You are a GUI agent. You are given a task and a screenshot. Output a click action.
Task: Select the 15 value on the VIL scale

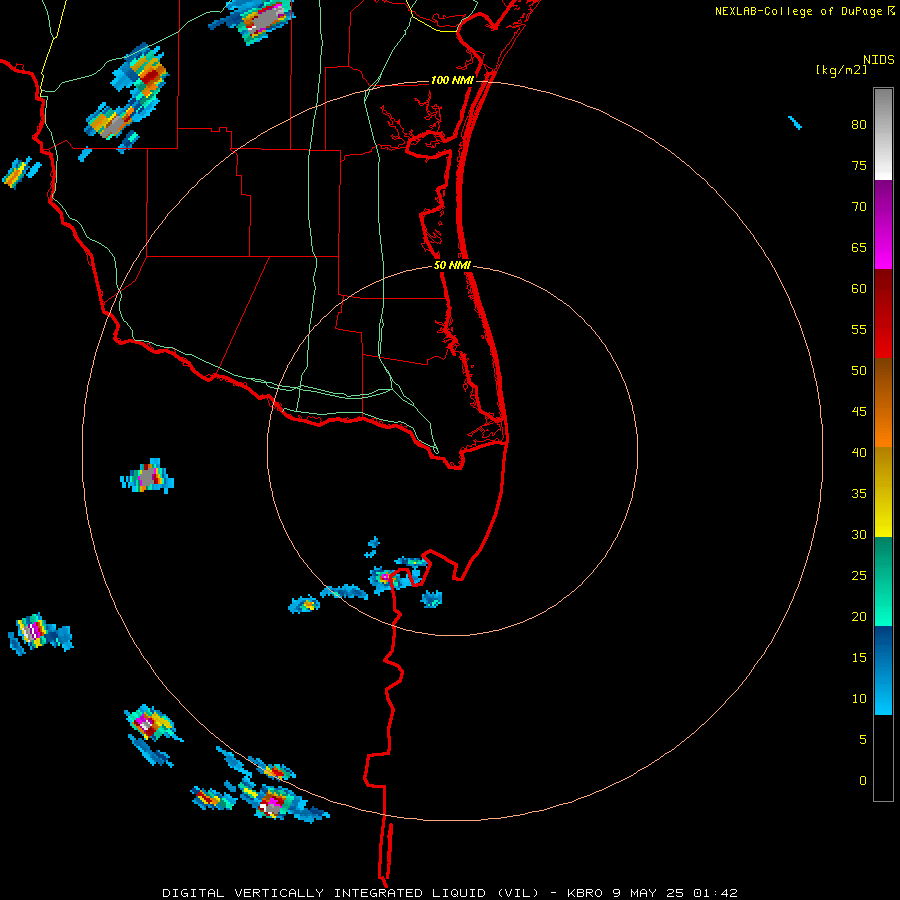[859, 657]
